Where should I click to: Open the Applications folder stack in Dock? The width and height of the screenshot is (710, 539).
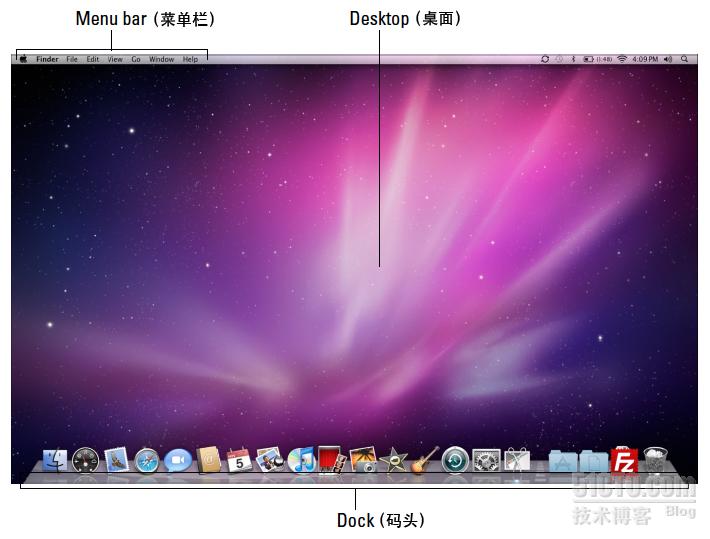point(562,461)
